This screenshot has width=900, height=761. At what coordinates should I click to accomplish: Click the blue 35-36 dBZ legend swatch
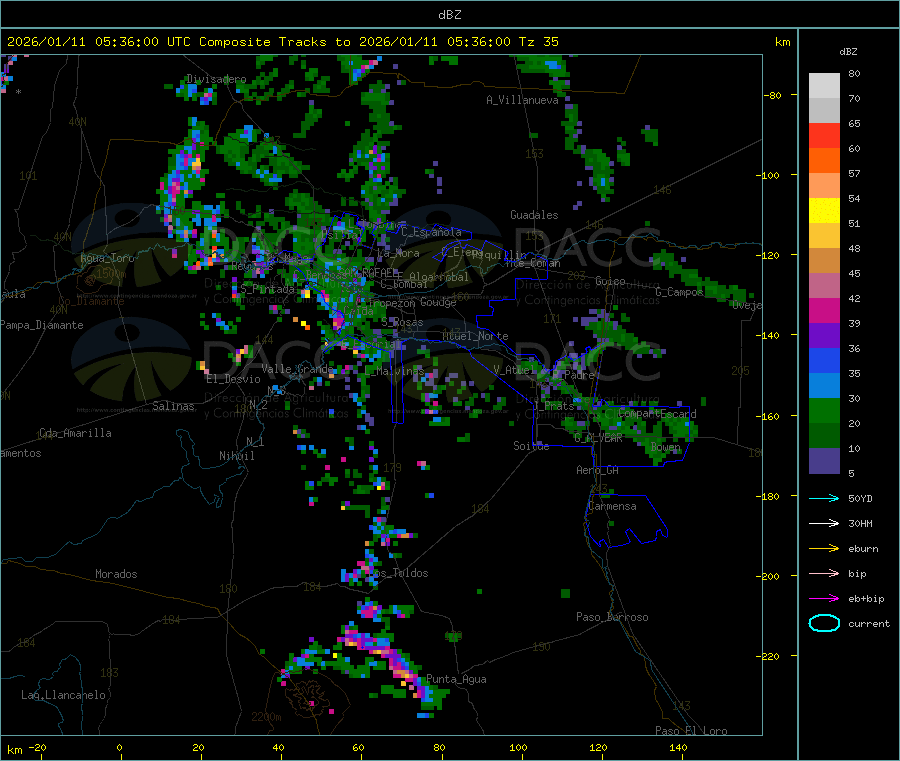[824, 360]
